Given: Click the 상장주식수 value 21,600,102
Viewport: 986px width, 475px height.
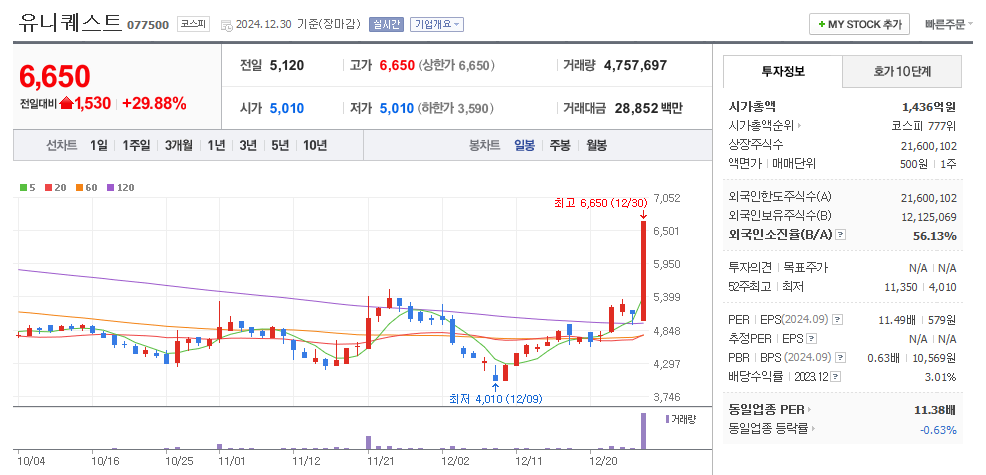Looking at the screenshot, I should [x=929, y=146].
